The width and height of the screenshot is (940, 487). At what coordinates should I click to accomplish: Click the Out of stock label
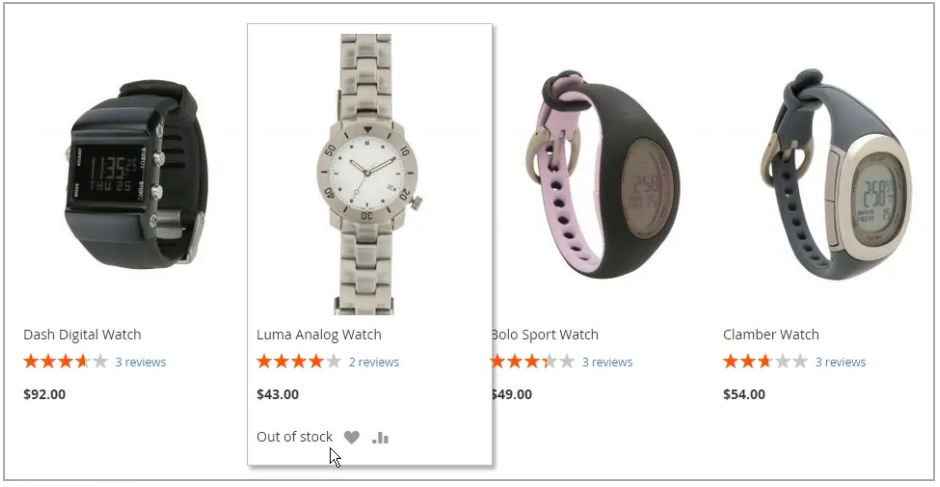pyautogui.click(x=294, y=437)
